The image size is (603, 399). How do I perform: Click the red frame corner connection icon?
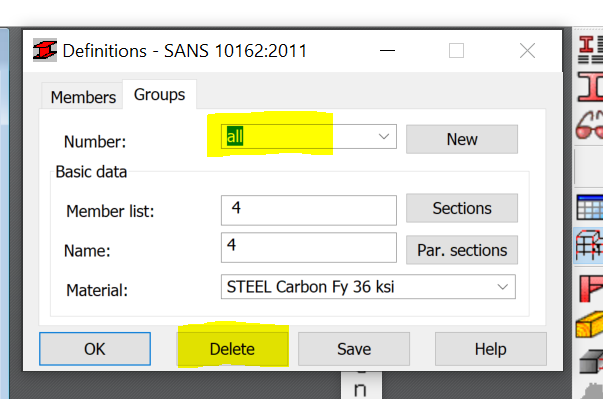(x=591, y=289)
